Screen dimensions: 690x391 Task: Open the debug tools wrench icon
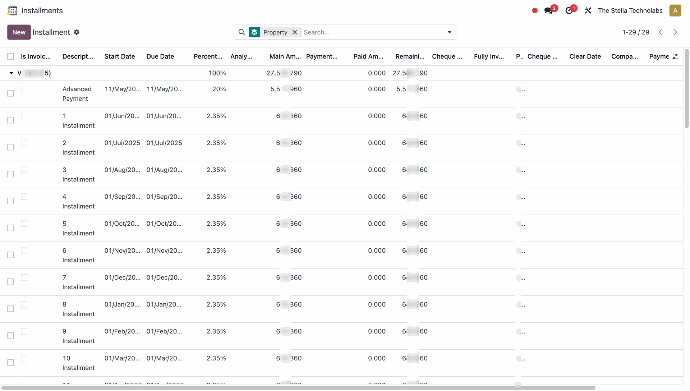[588, 11]
